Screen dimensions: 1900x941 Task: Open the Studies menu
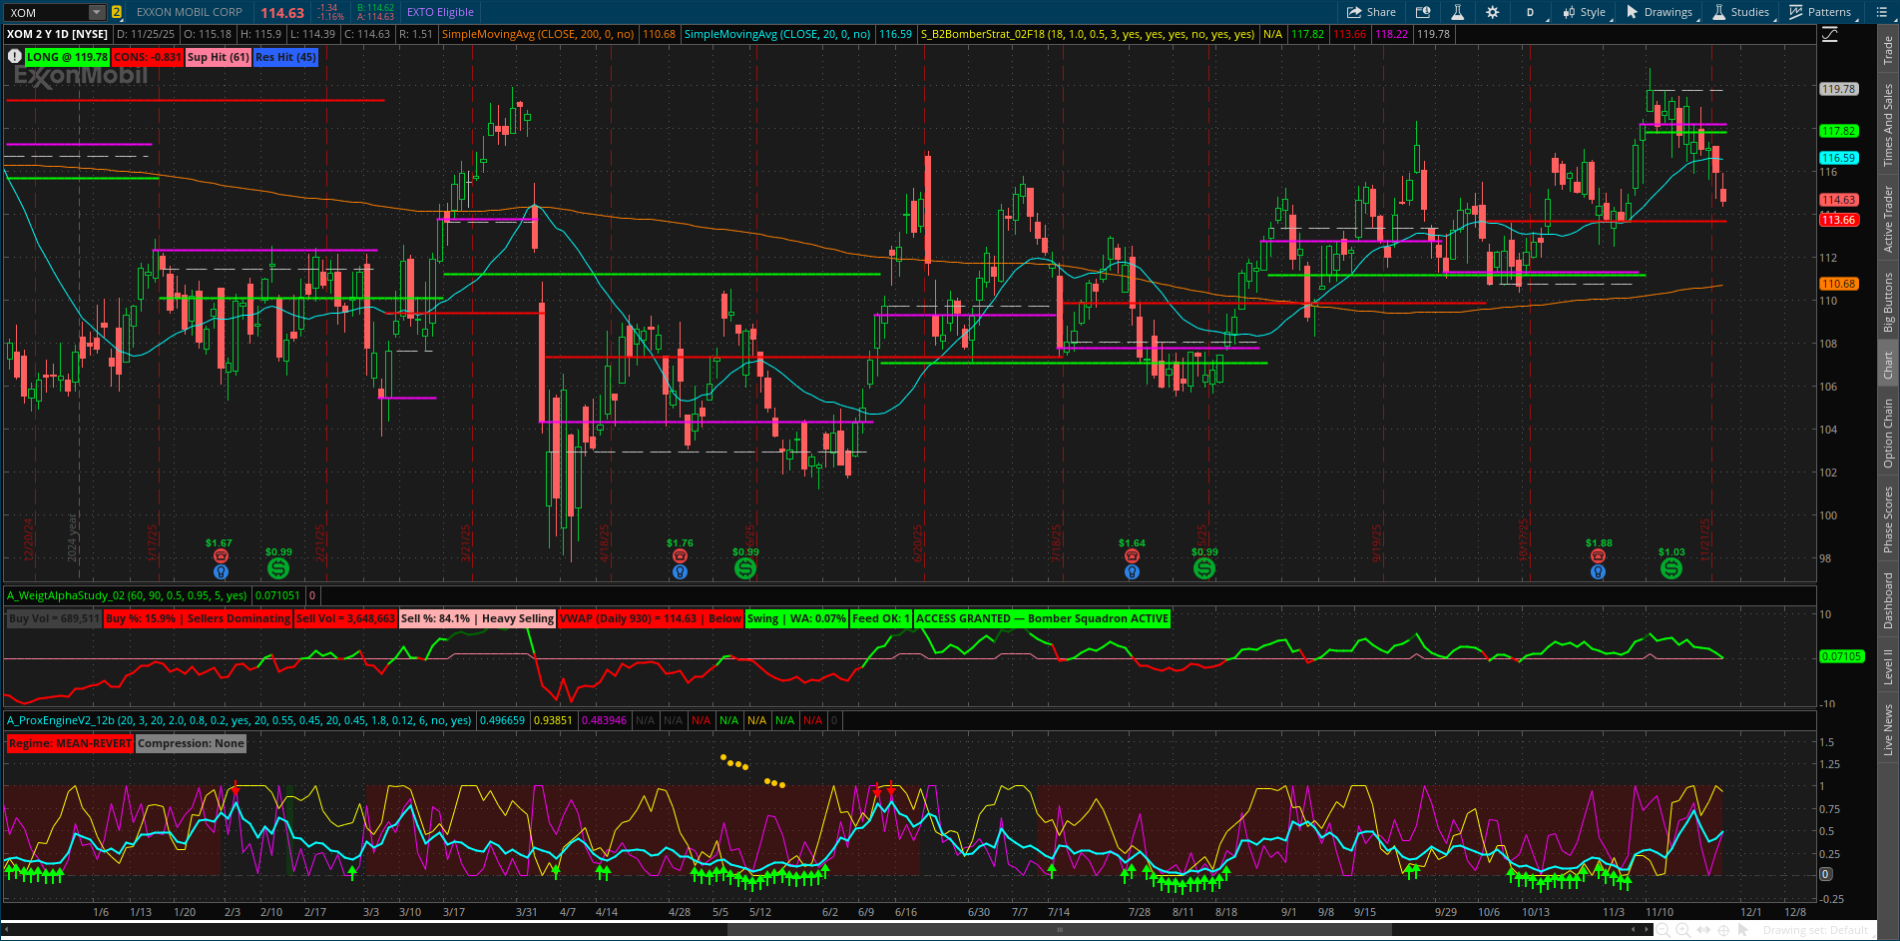pyautogui.click(x=1741, y=12)
